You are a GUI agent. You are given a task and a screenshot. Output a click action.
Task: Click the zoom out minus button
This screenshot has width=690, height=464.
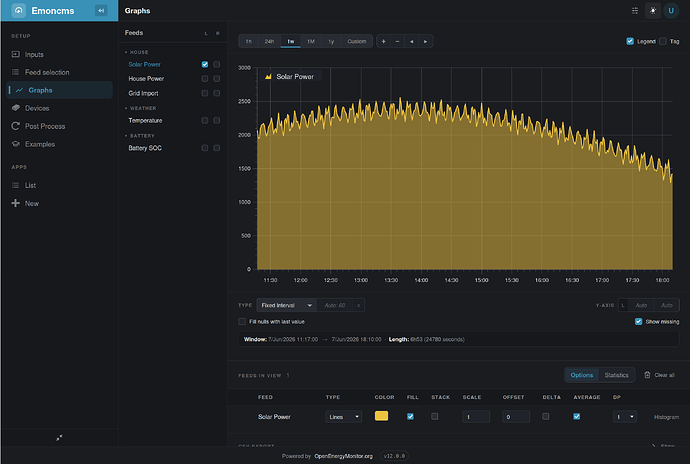point(397,41)
